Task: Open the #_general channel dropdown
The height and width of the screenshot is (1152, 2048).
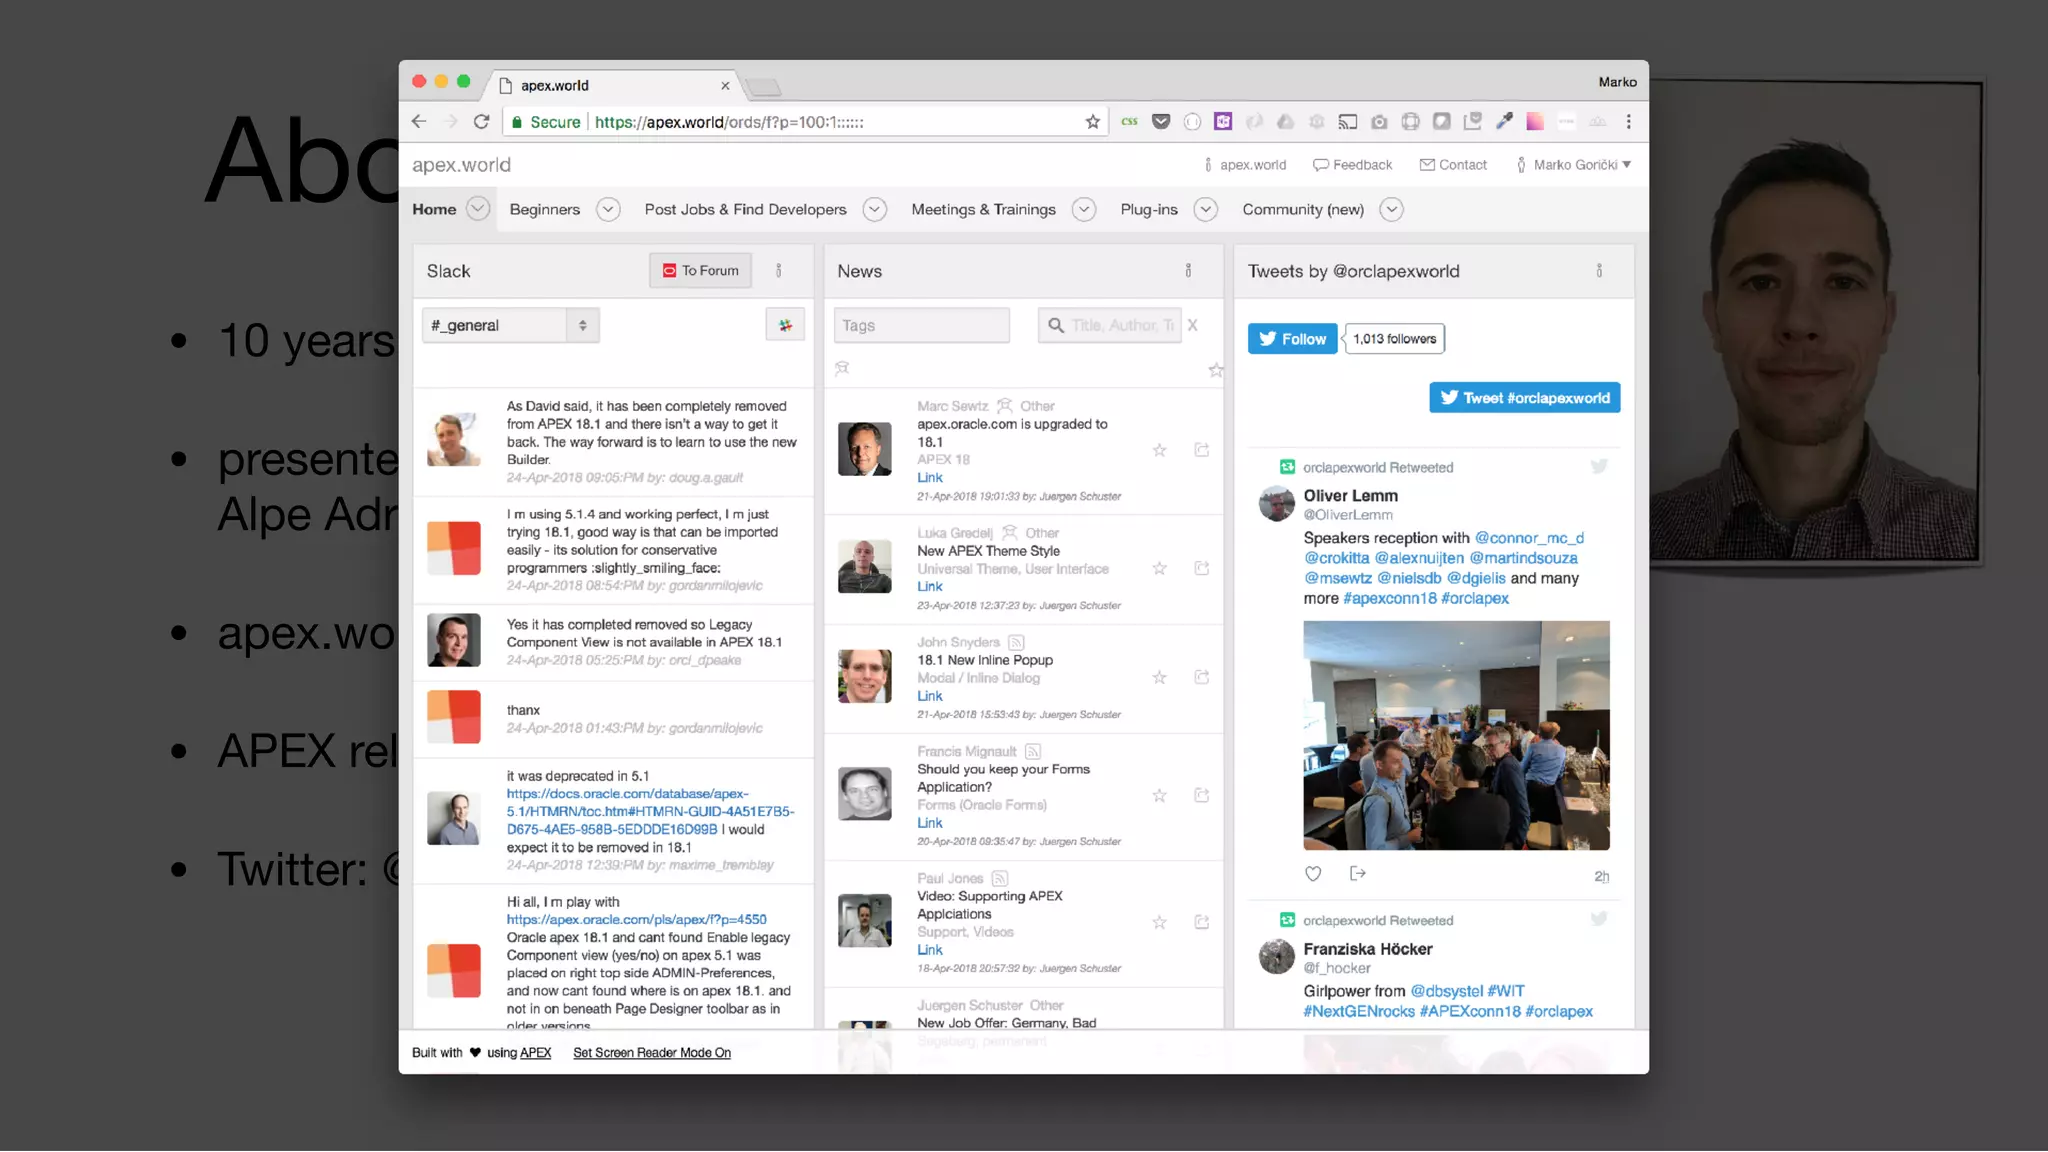Action: [x=510, y=326]
